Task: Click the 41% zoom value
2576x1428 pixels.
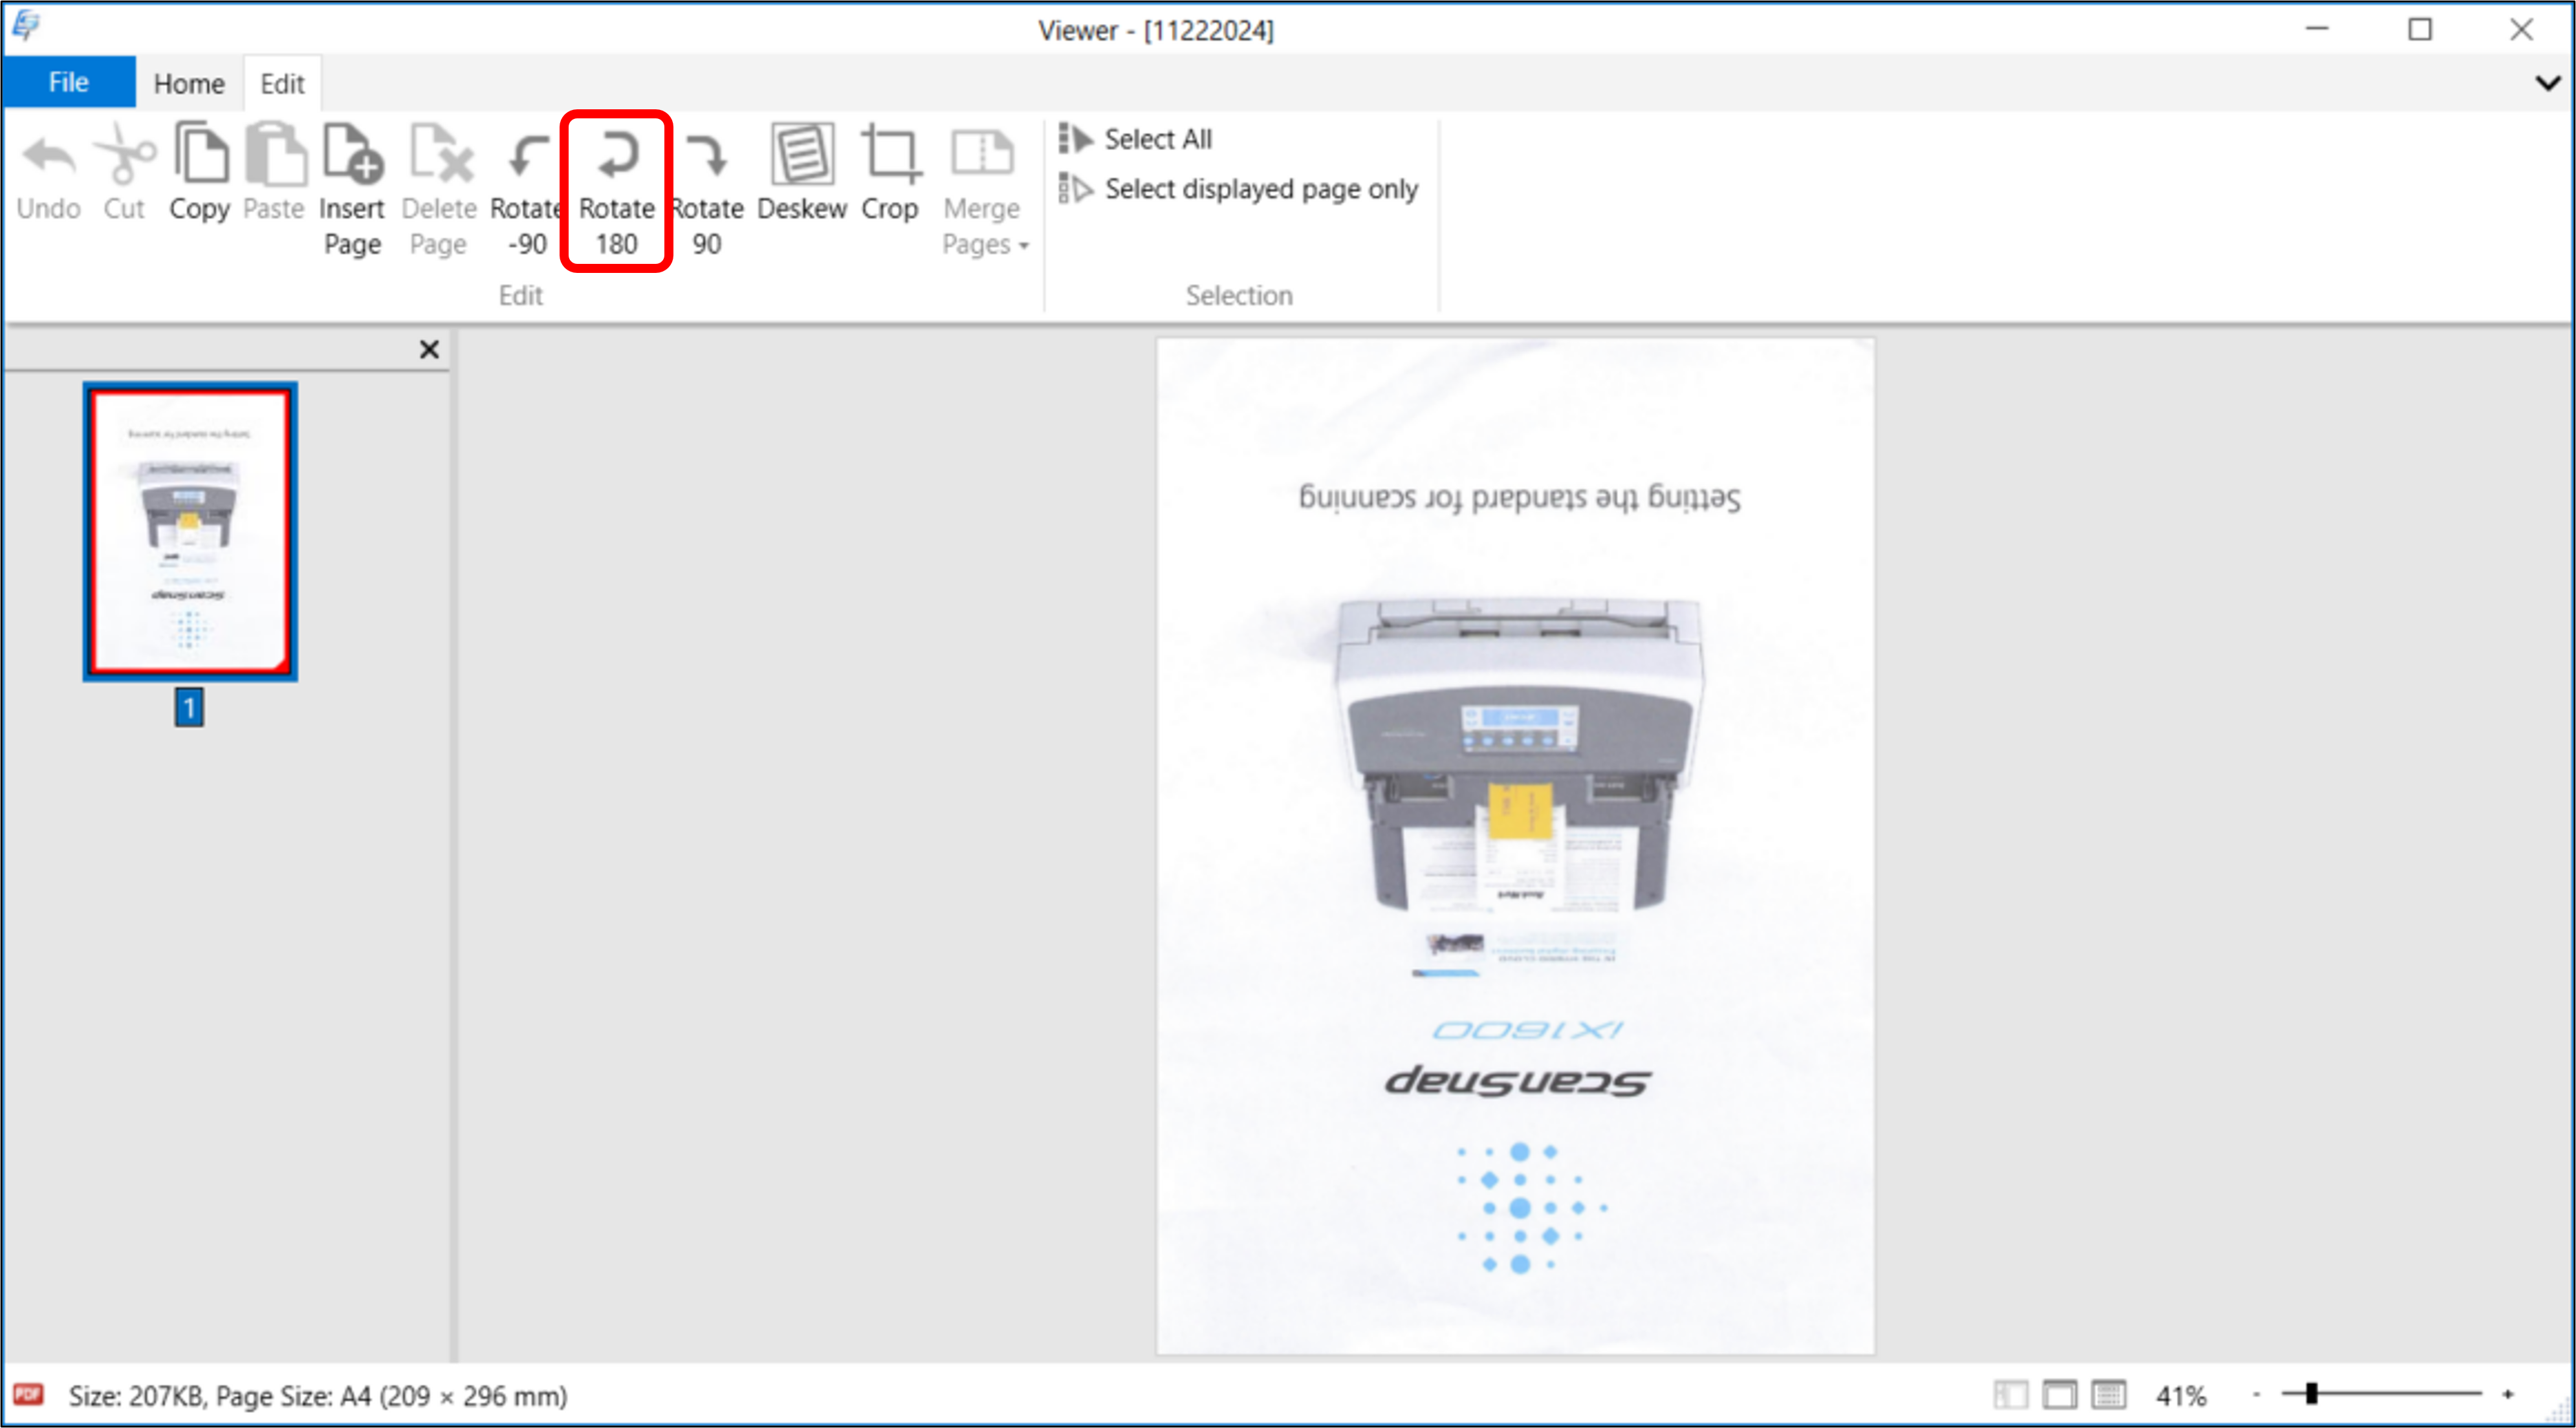Action: tap(2181, 1396)
